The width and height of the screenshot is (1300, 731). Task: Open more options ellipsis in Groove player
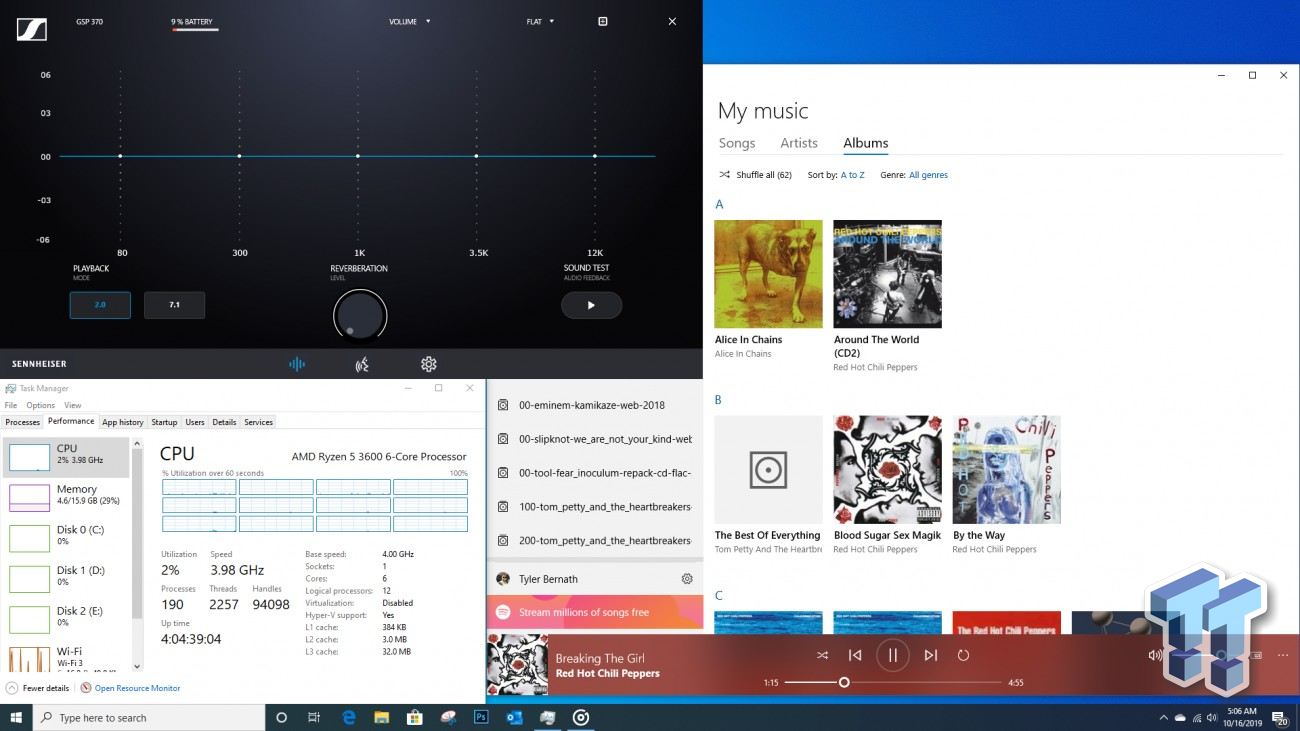1283,655
